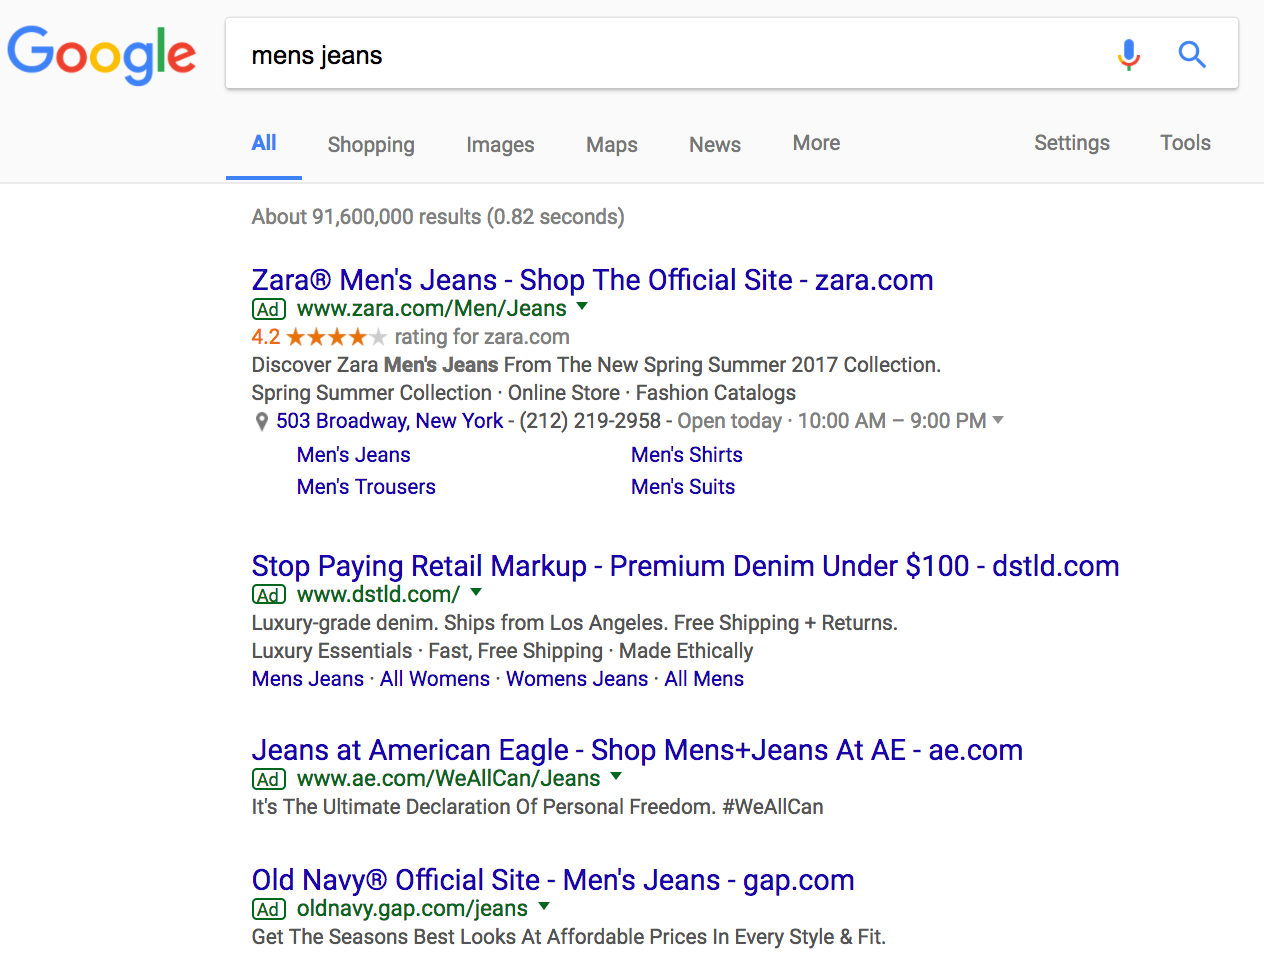Click the Google logo
Screen dimensions: 1264x968
(101, 55)
